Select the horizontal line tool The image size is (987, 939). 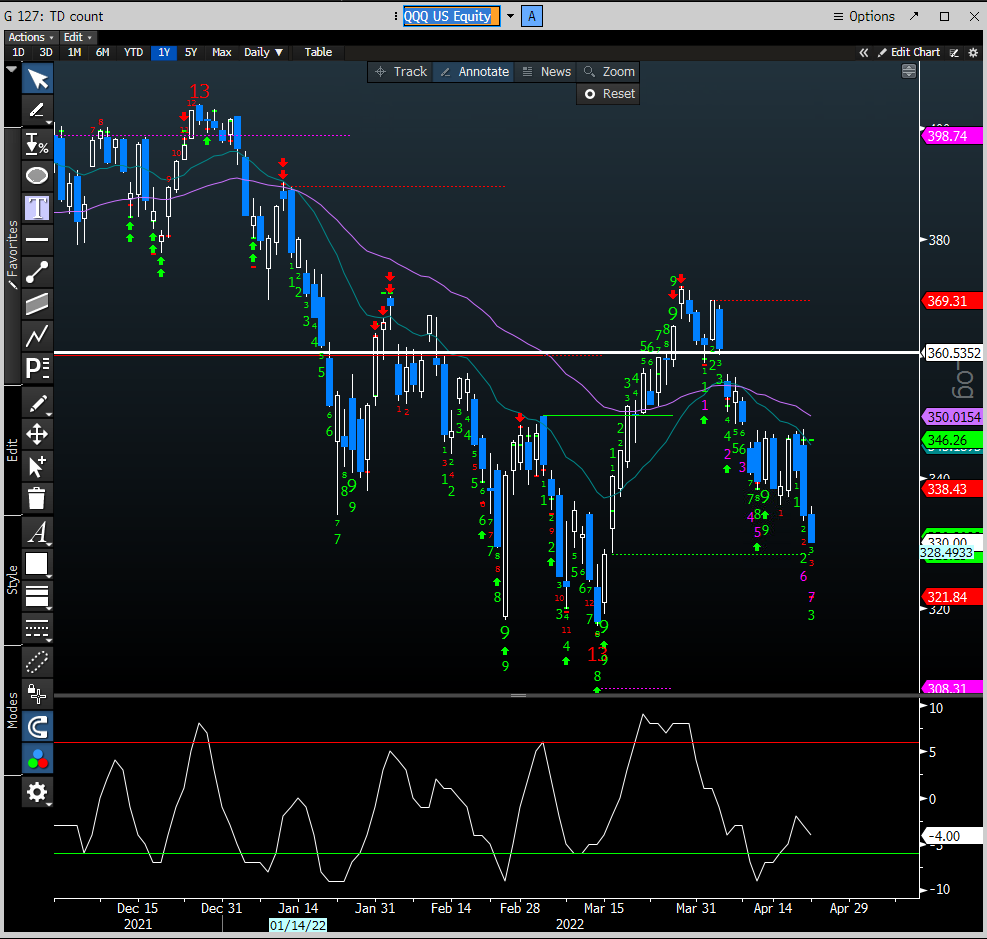(x=37, y=240)
